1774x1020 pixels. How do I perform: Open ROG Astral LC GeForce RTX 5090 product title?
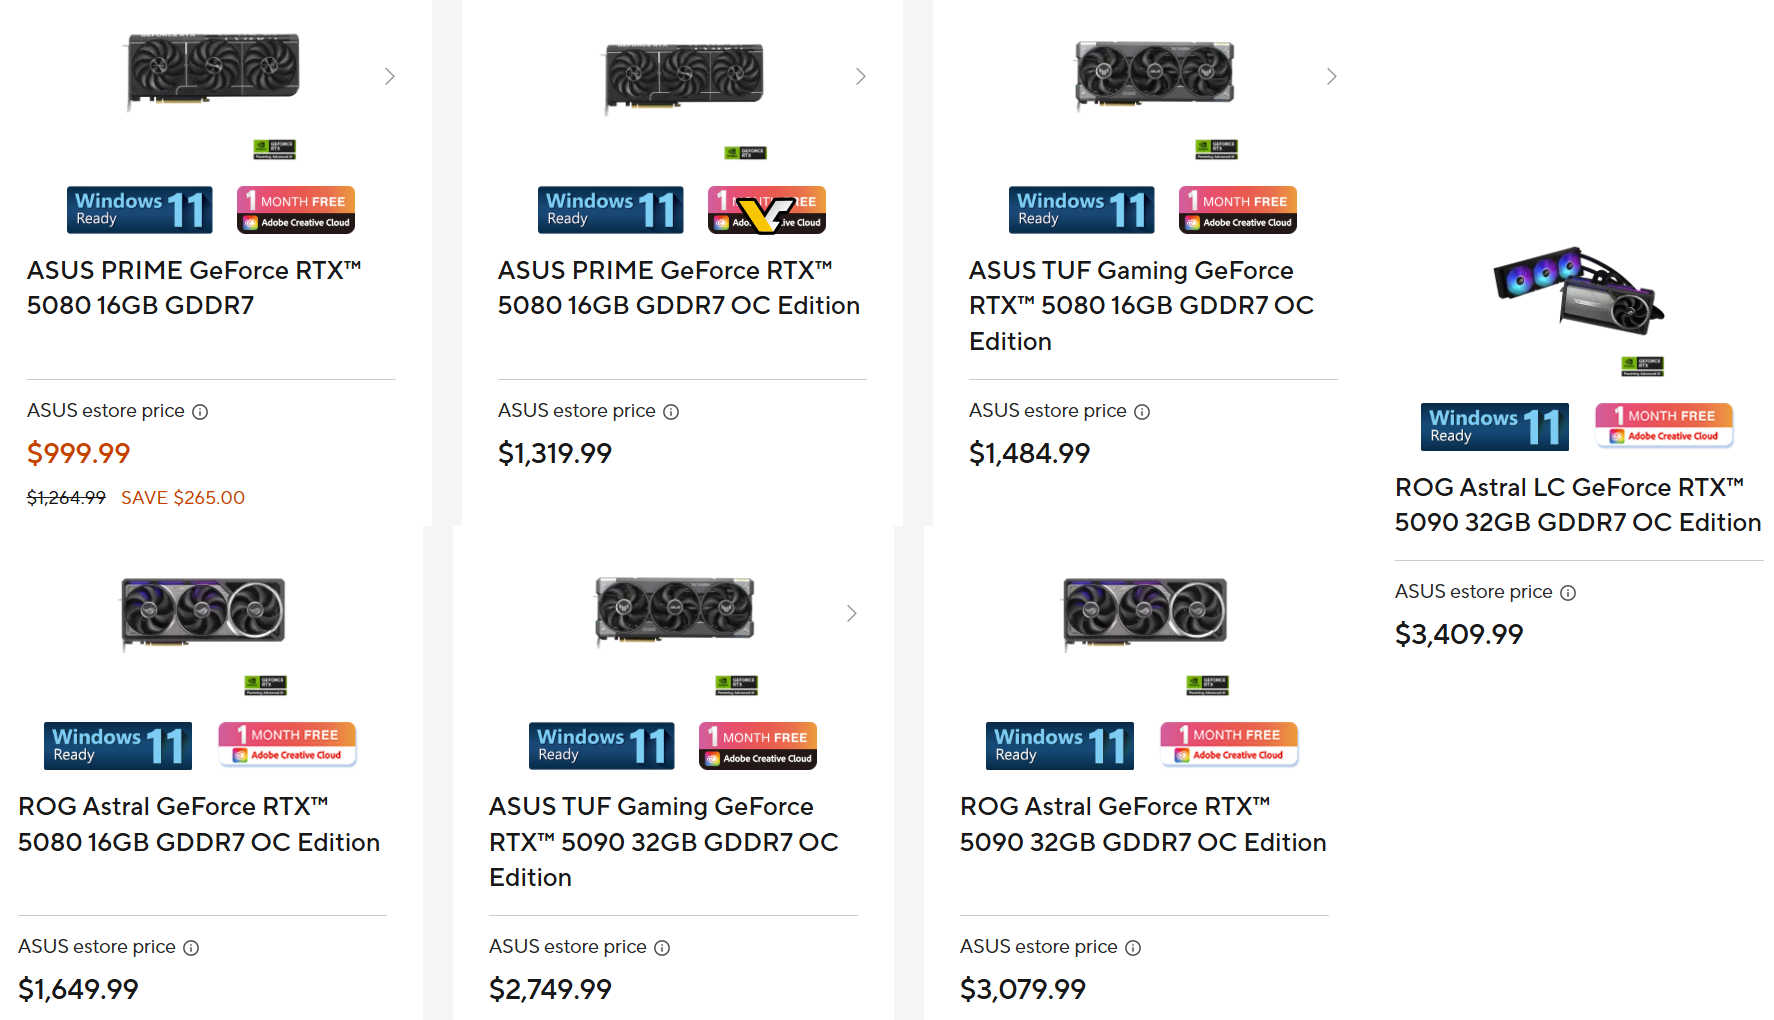(1577, 505)
